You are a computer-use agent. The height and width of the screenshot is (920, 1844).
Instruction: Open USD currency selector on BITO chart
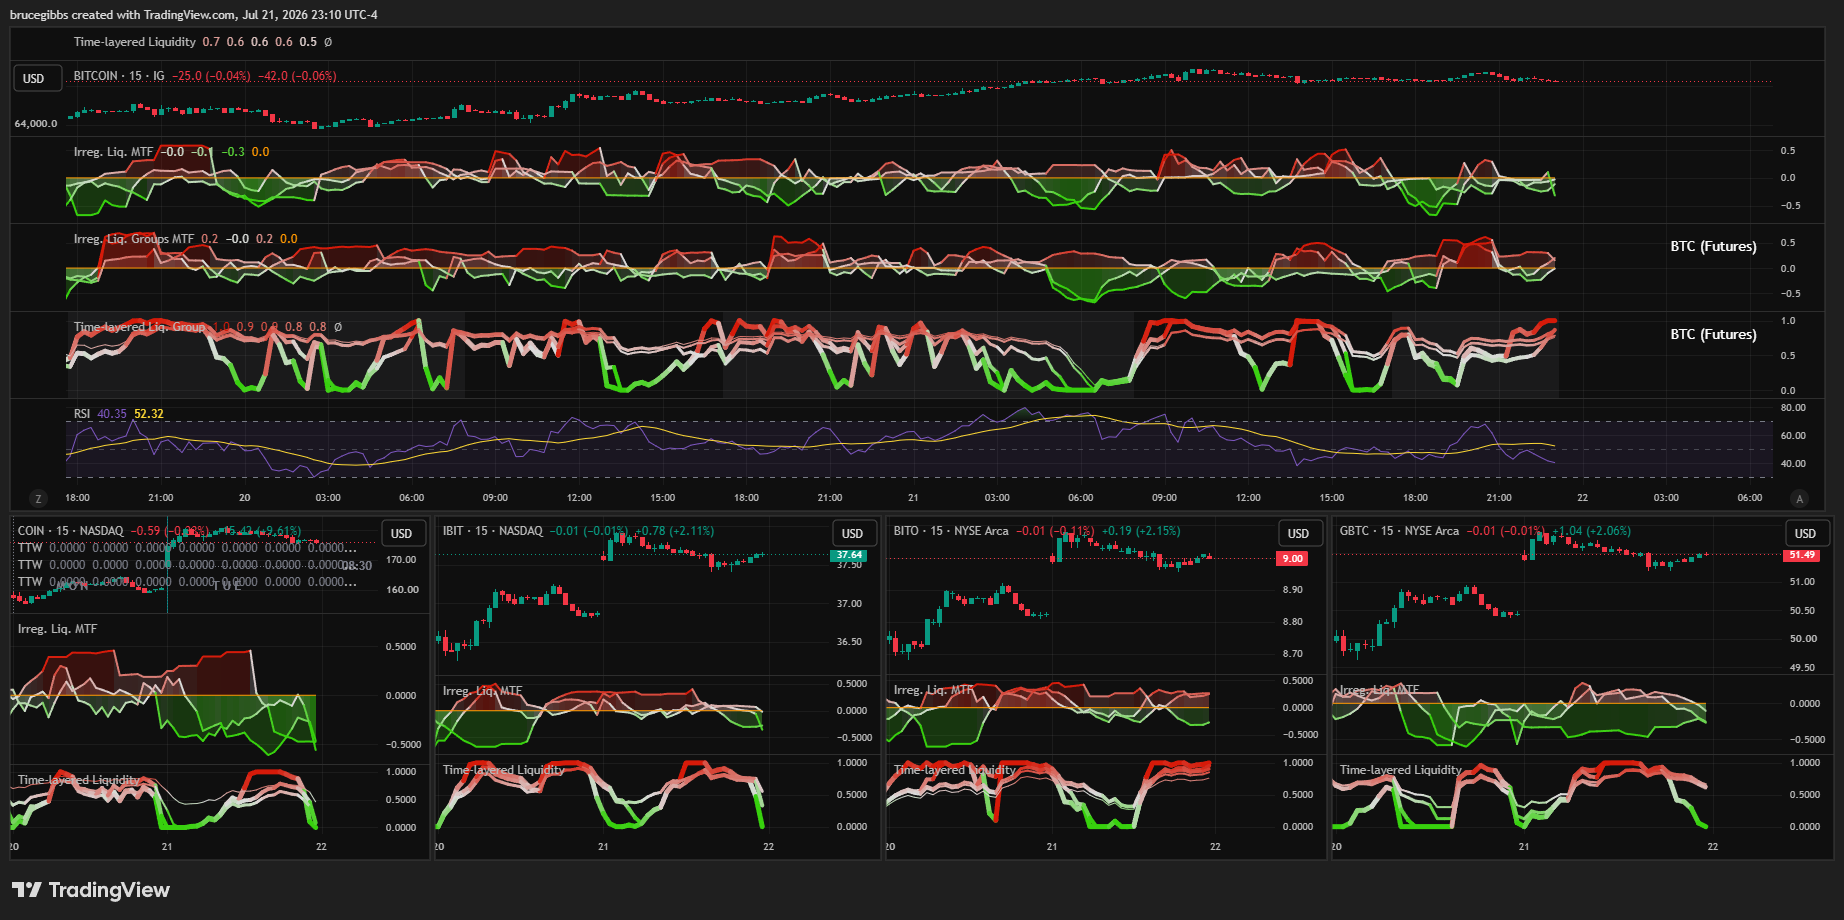[1298, 534]
